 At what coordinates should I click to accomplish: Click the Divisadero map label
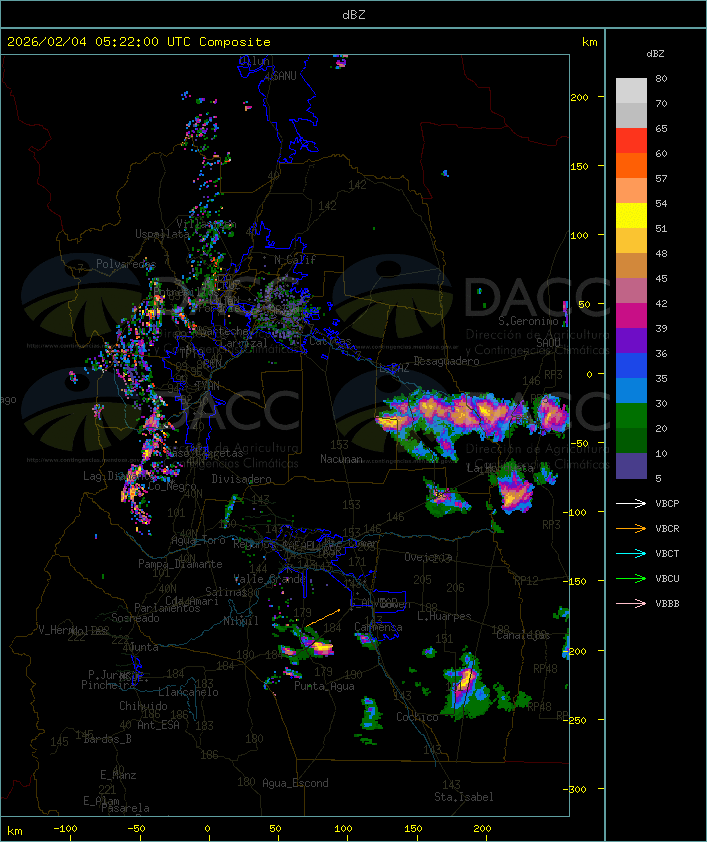click(241, 479)
